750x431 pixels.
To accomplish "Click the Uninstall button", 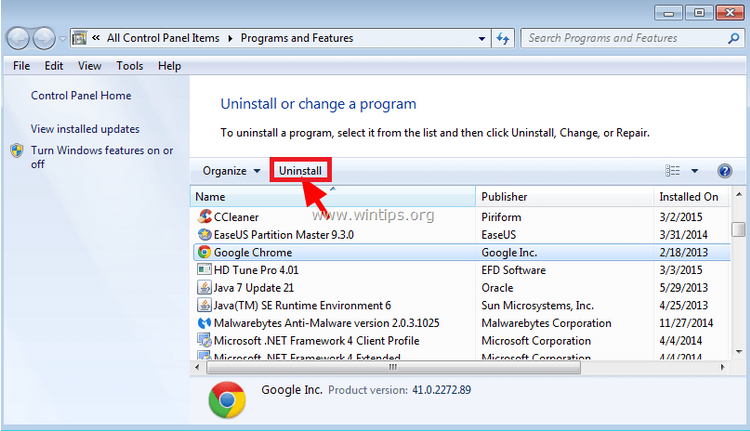I will (300, 171).
